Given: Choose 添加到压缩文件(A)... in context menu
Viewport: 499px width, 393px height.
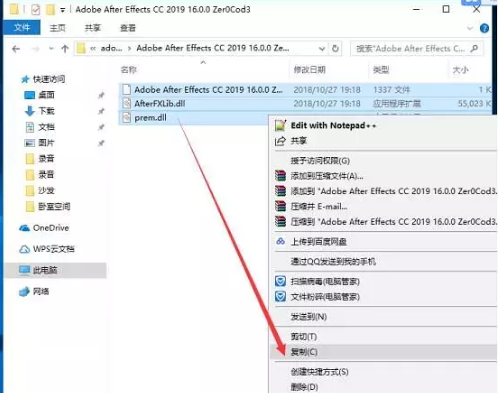Looking at the screenshot, I should pos(383,176).
